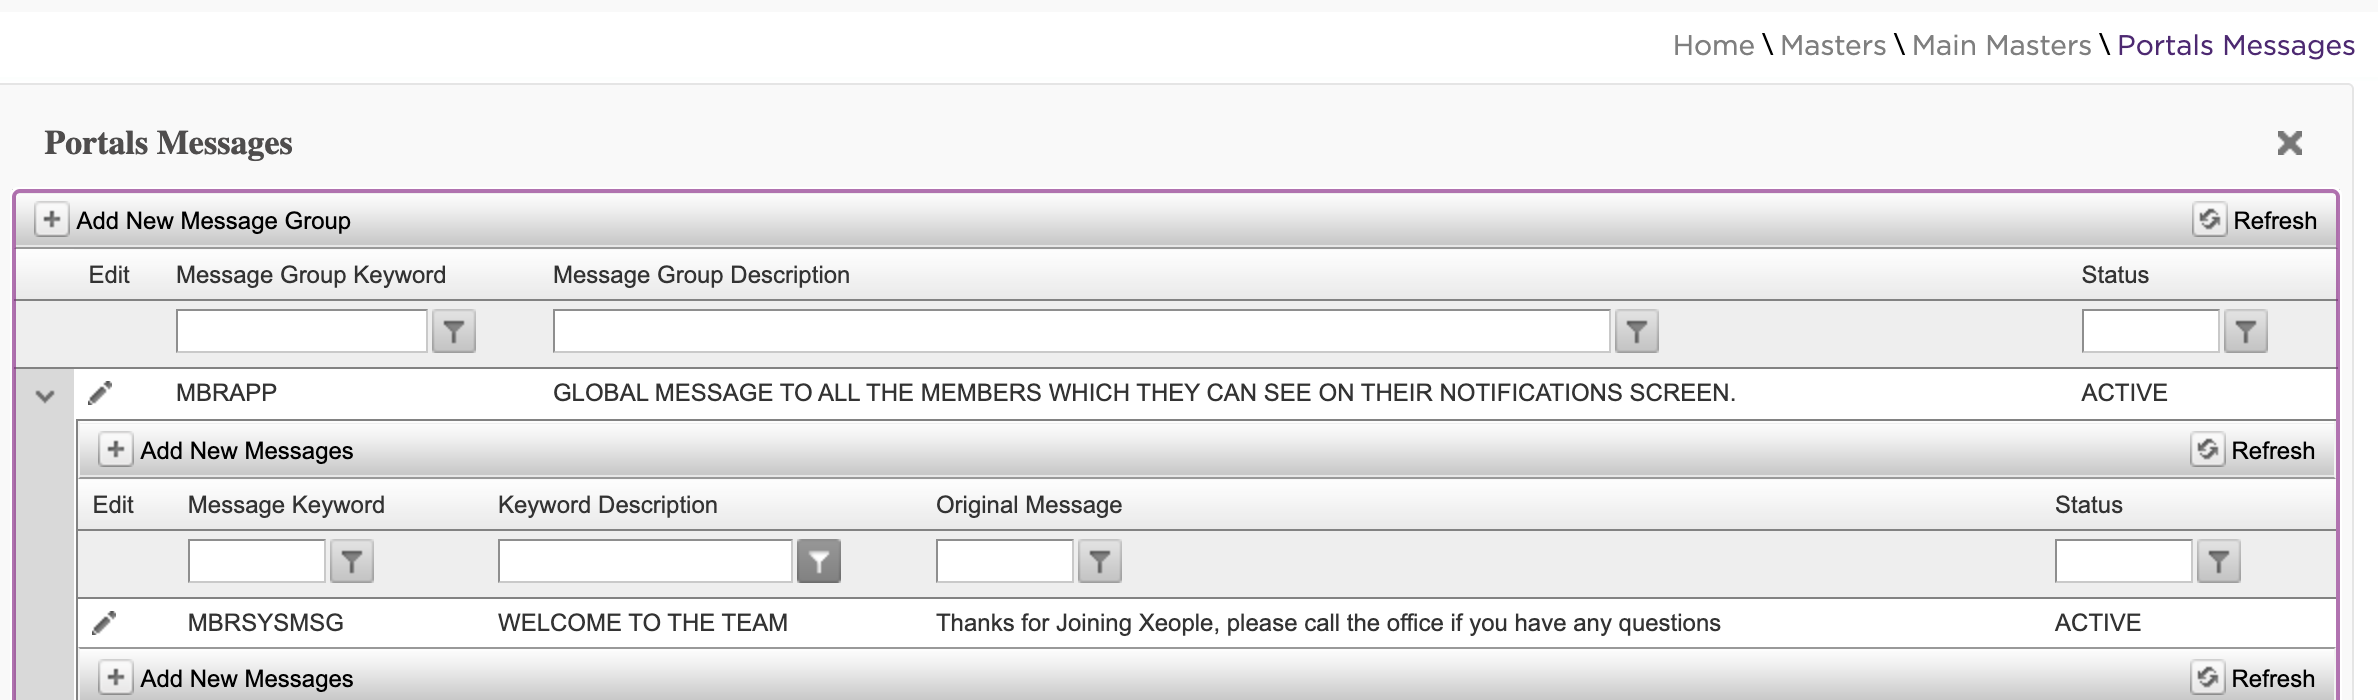
Task: Apply filter on Message Group Keyword column
Action: (453, 332)
